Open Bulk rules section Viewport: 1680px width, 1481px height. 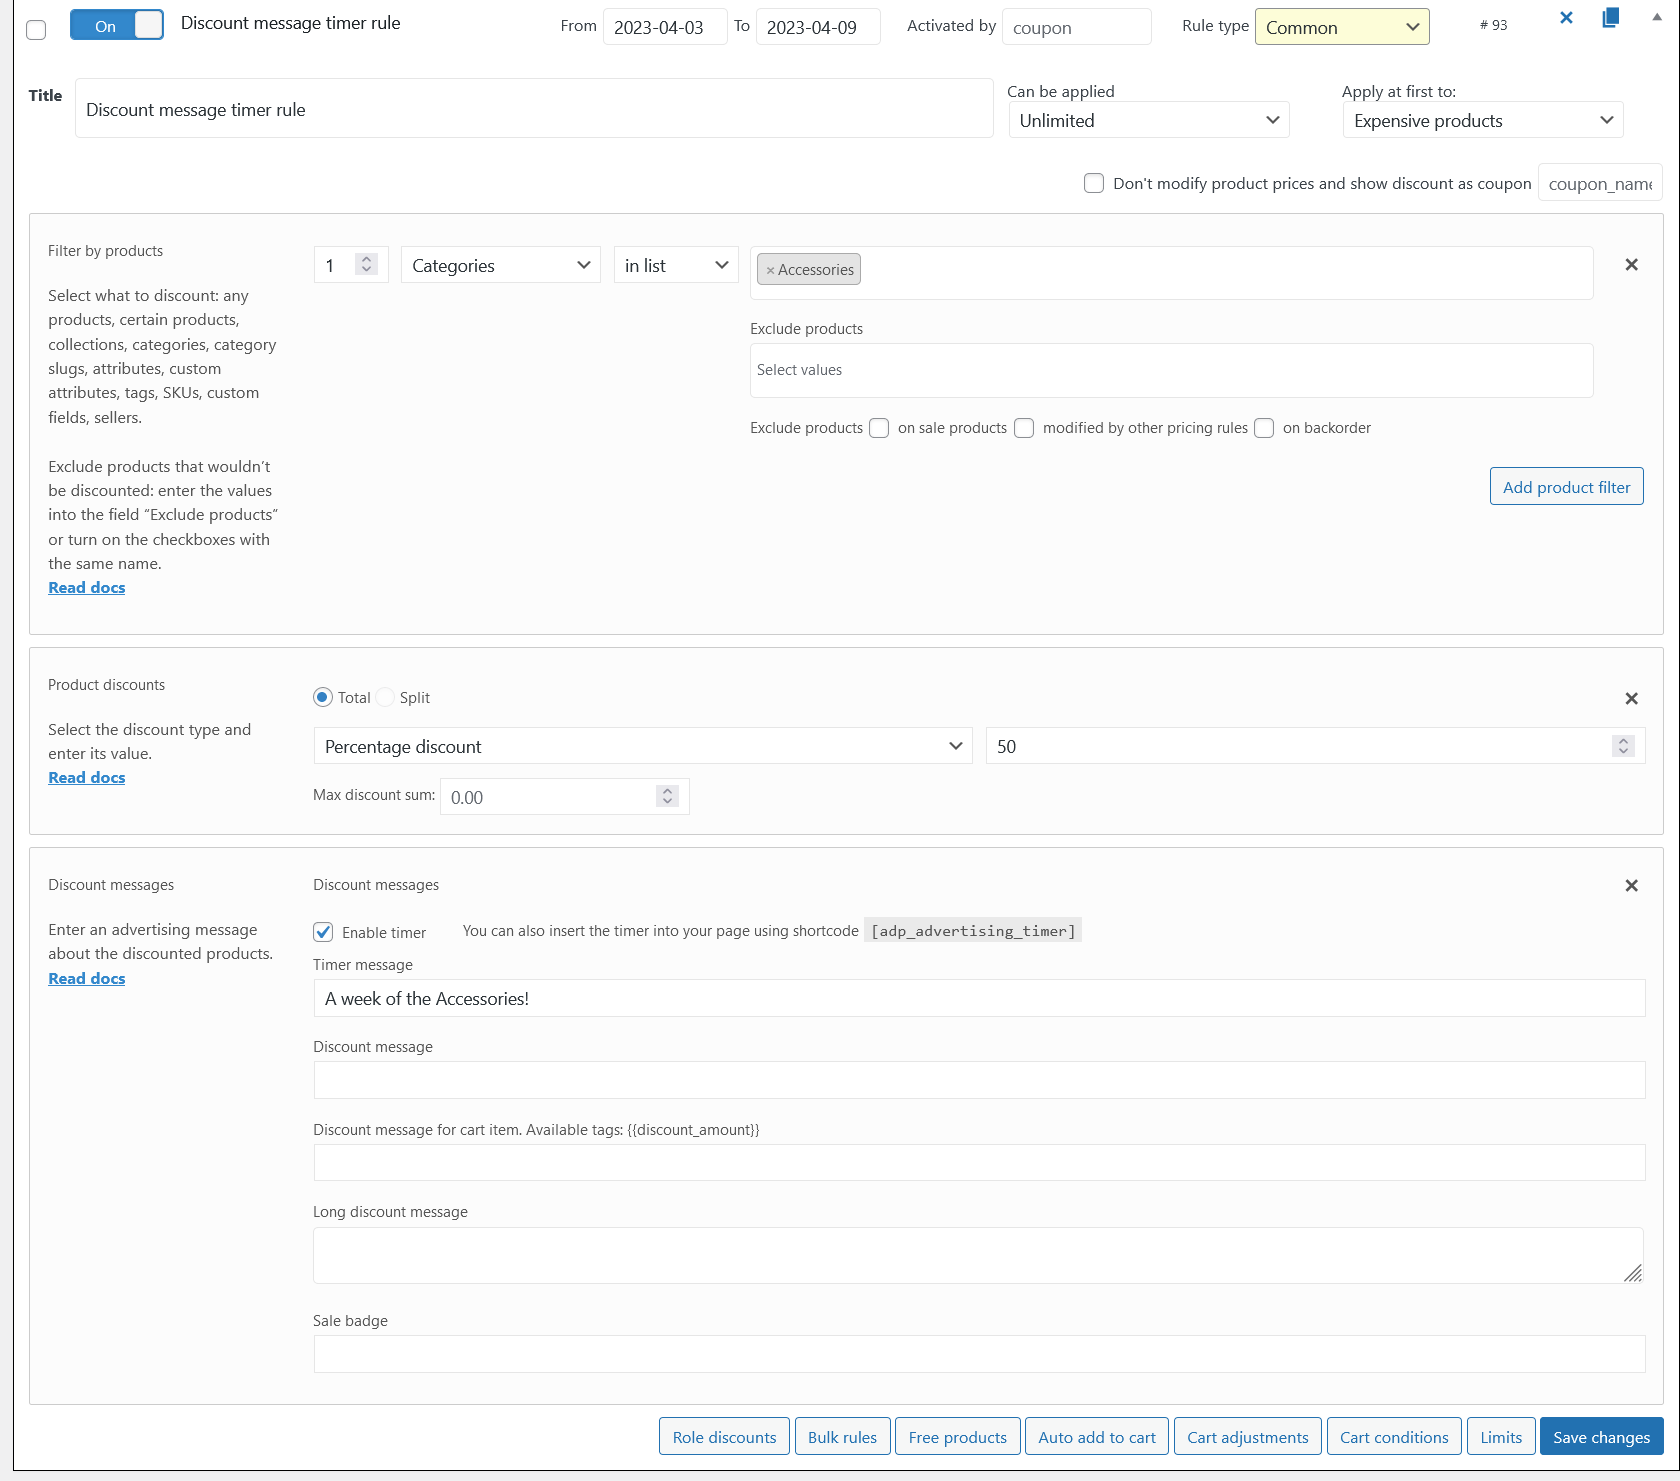tap(842, 1437)
